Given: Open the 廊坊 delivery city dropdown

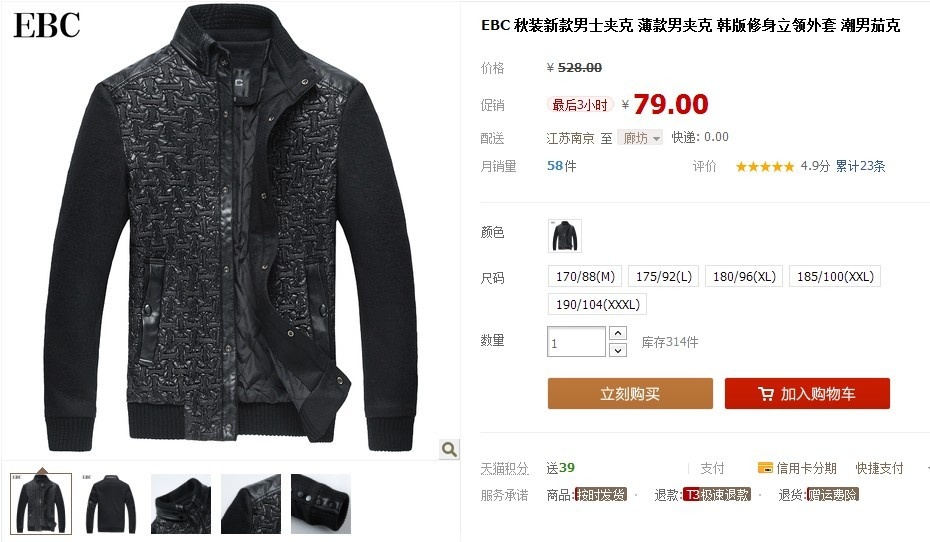Looking at the screenshot, I should tap(640, 138).
